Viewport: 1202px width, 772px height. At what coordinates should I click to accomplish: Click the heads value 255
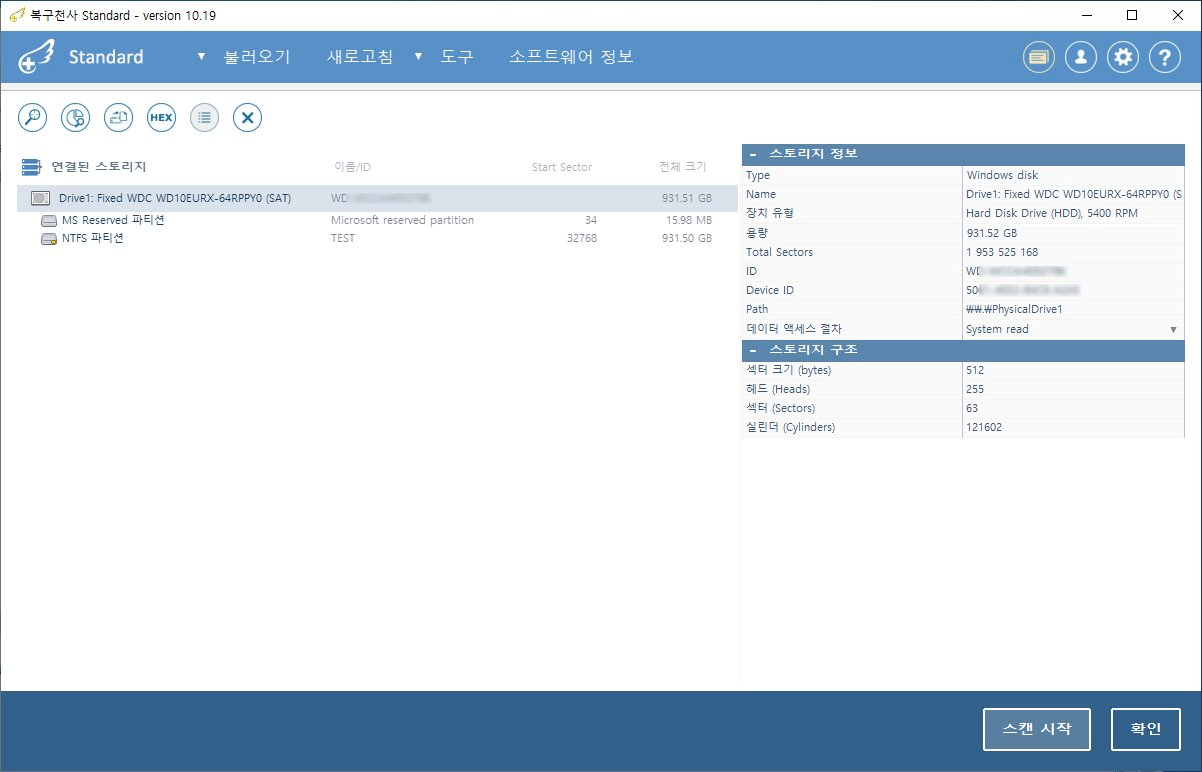coord(975,389)
